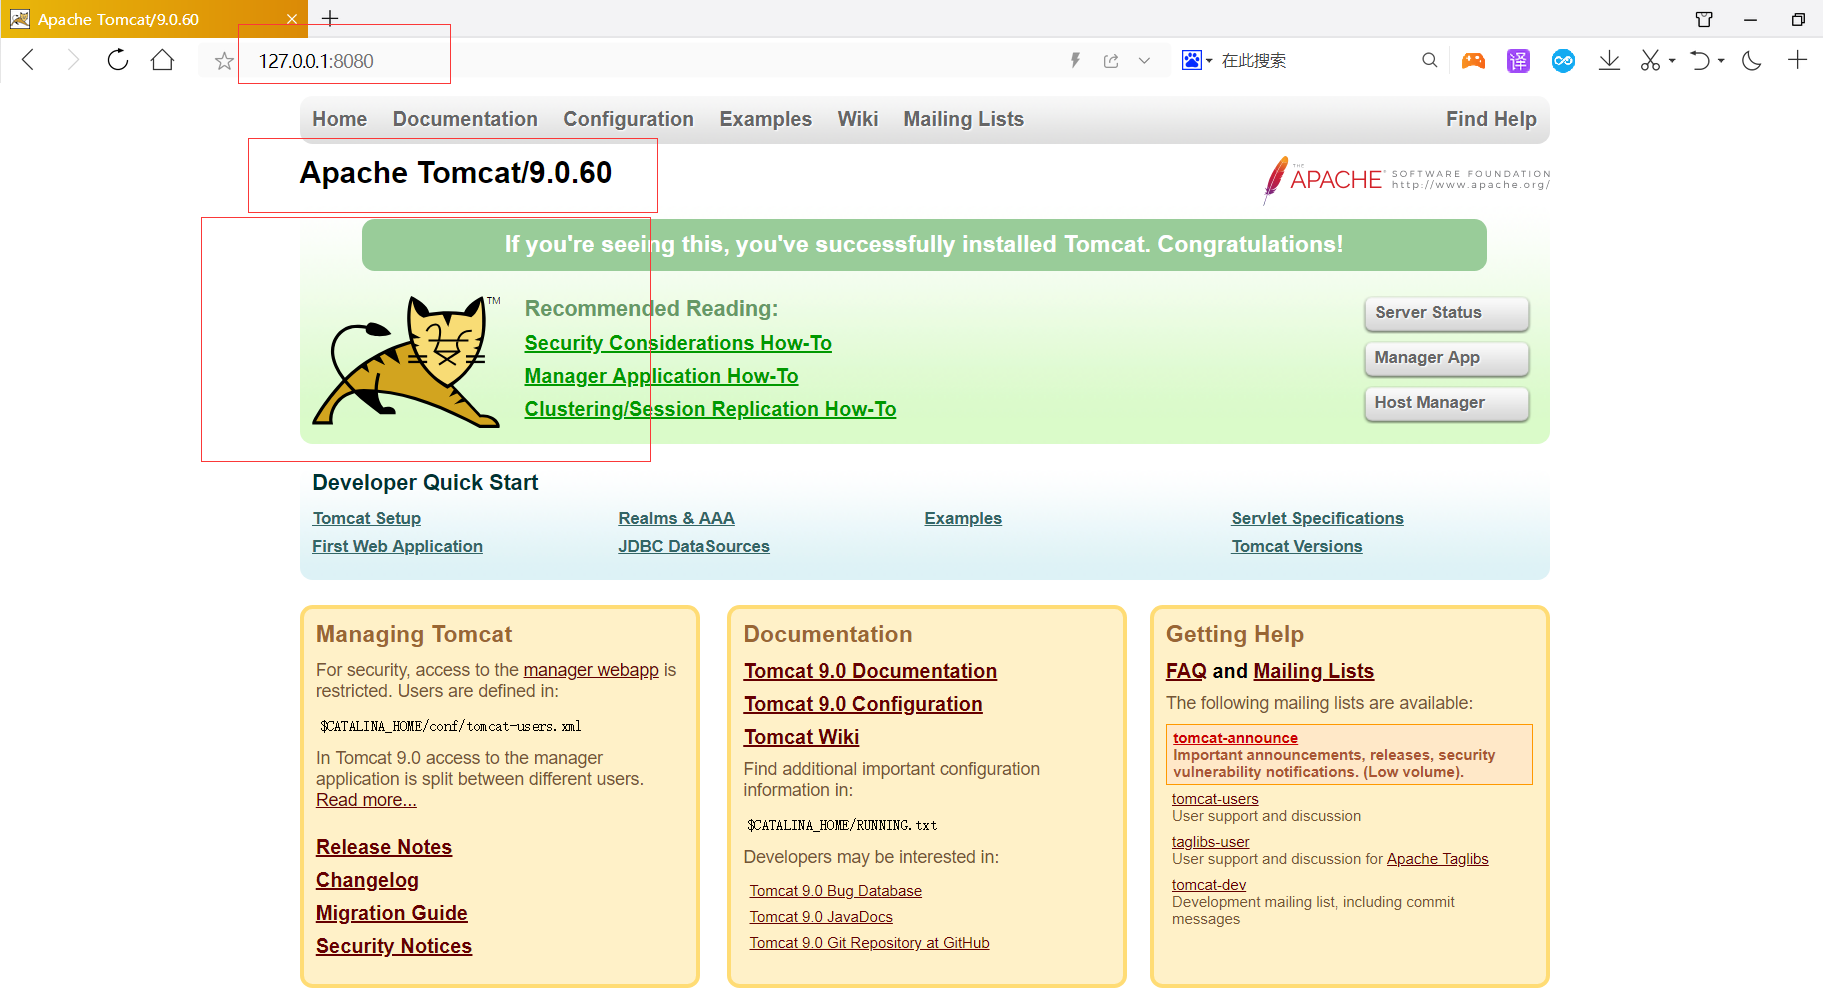Open the purple translate icon
Screen dimensions: 1823x989
[1518, 61]
